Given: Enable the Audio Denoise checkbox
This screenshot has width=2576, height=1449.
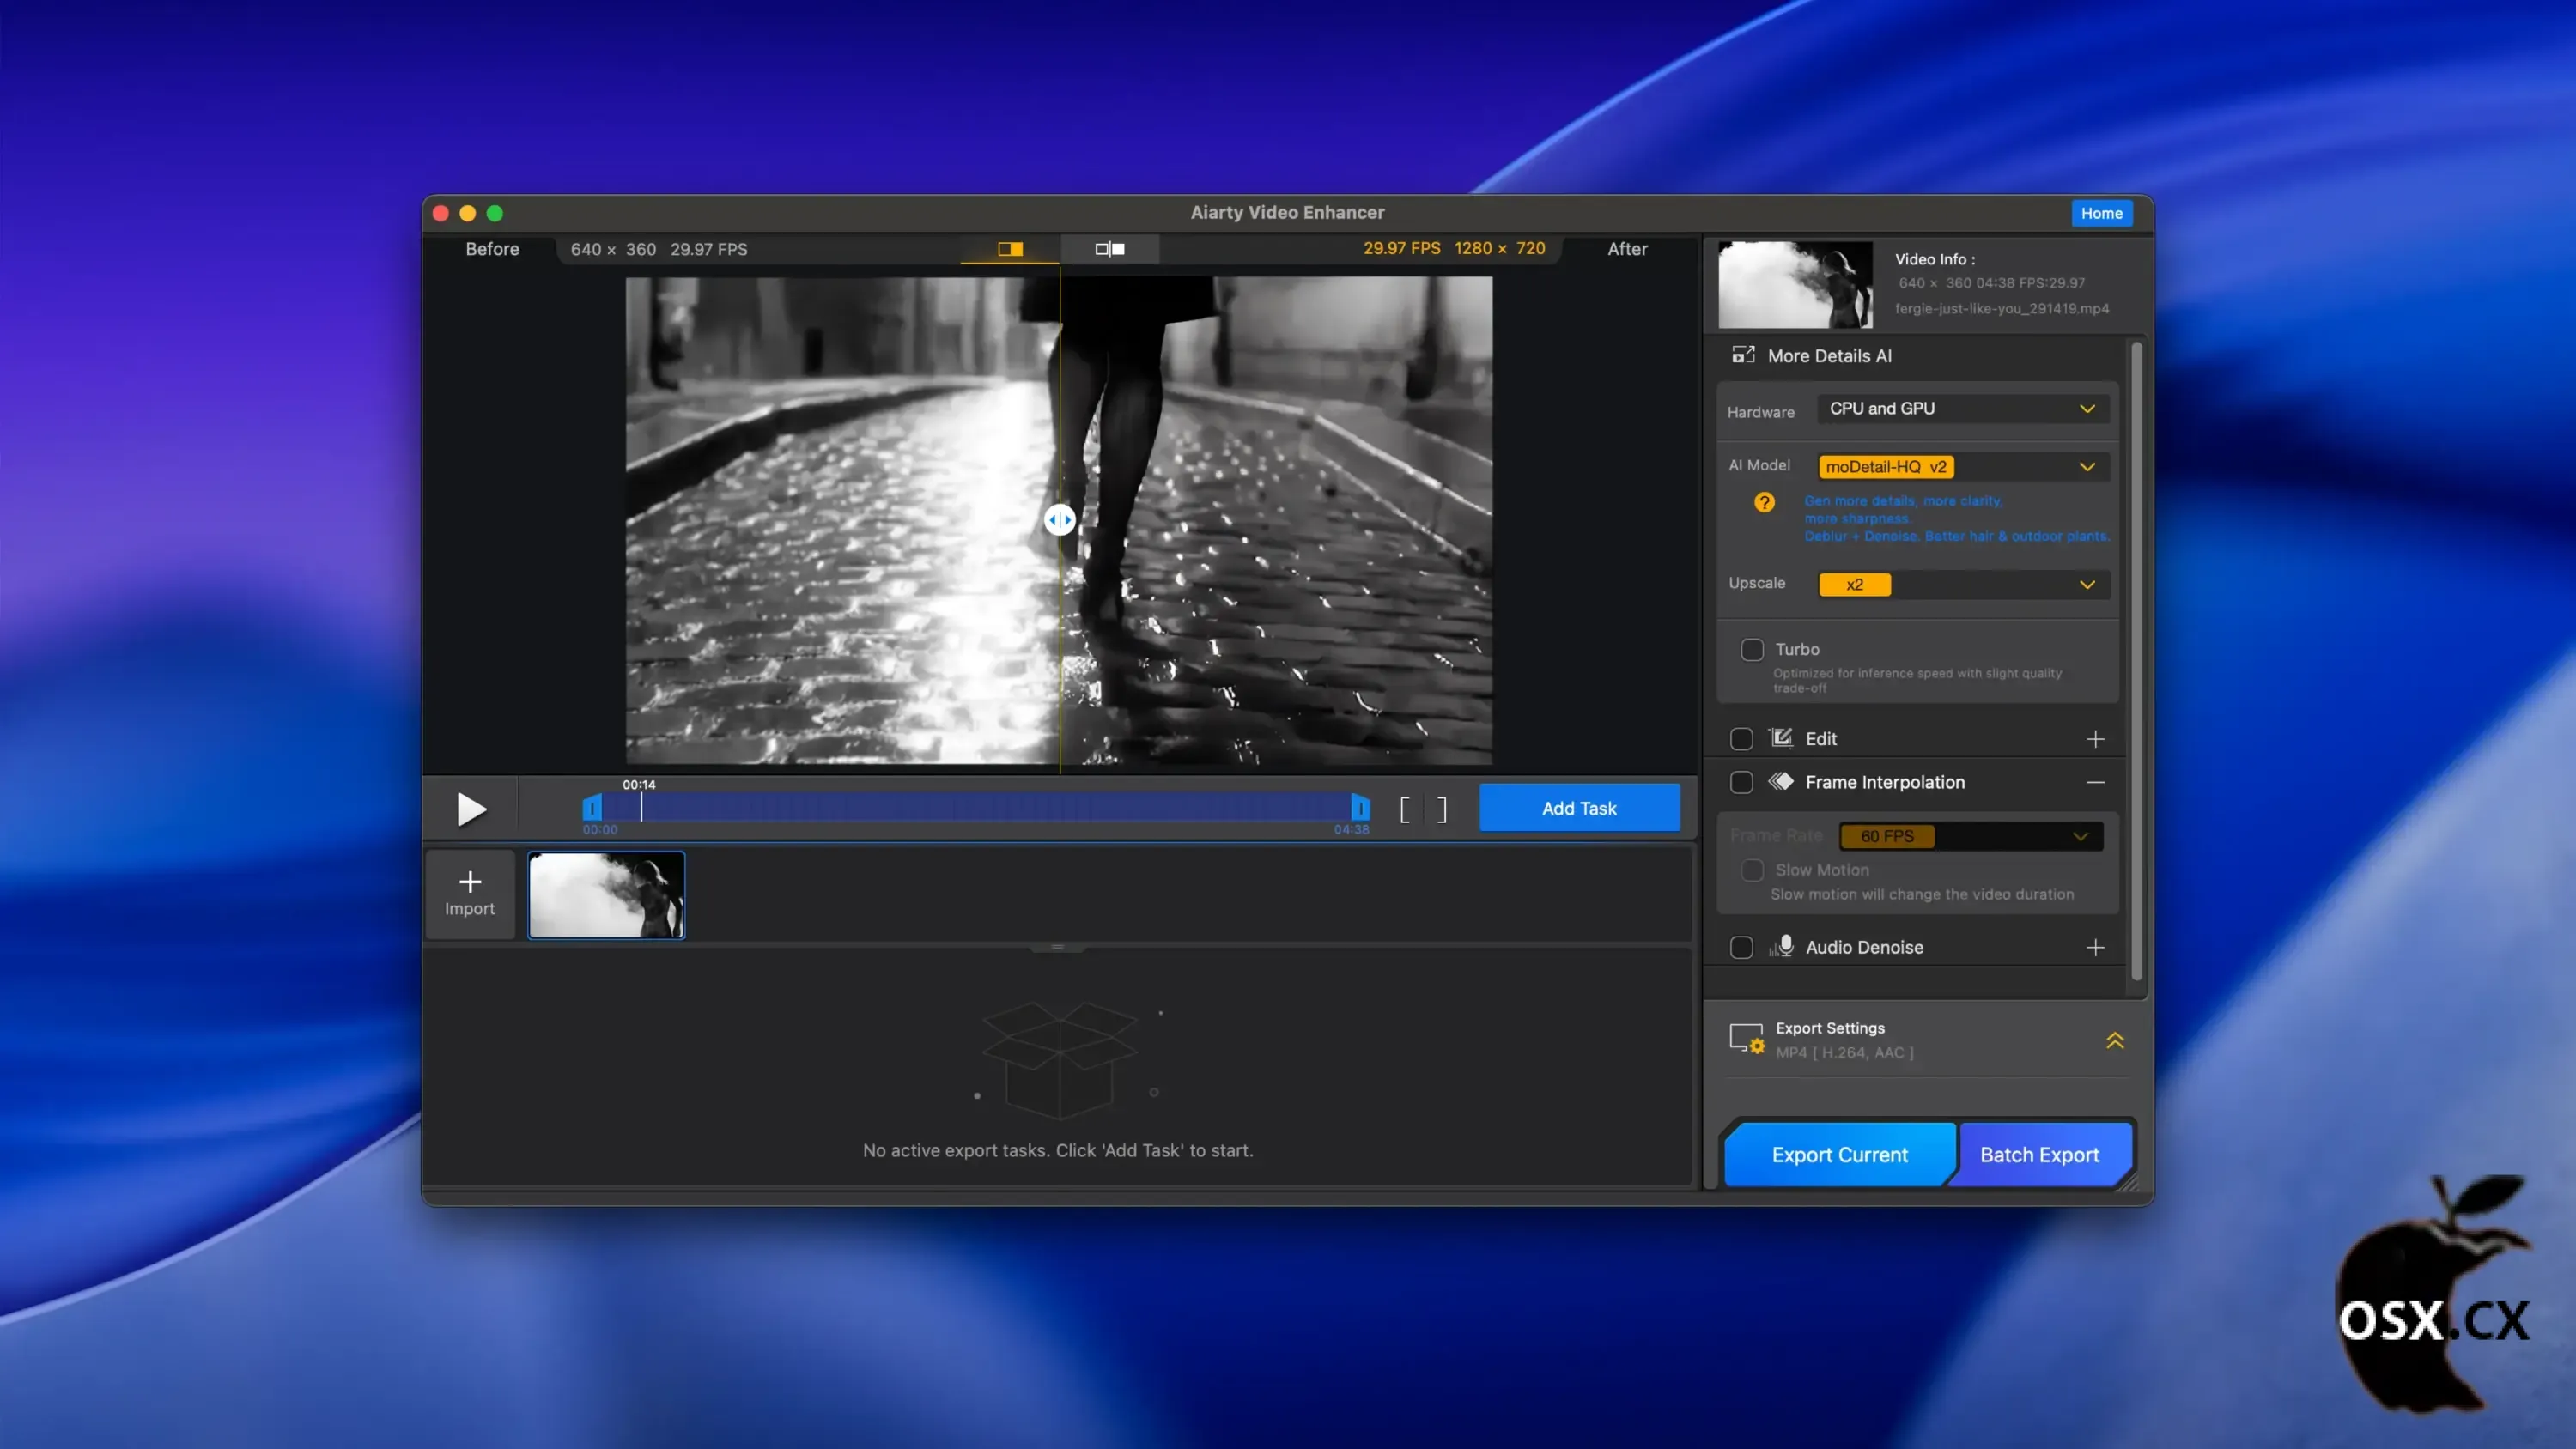Looking at the screenshot, I should click(1741, 947).
